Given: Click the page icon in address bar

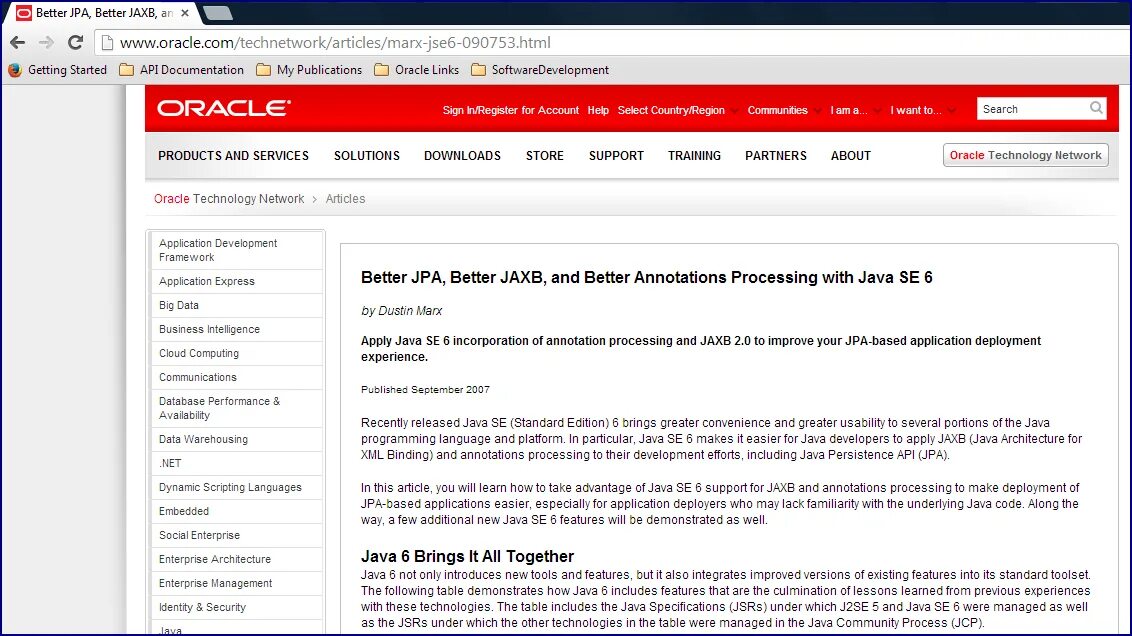Looking at the screenshot, I should pyautogui.click(x=107, y=43).
